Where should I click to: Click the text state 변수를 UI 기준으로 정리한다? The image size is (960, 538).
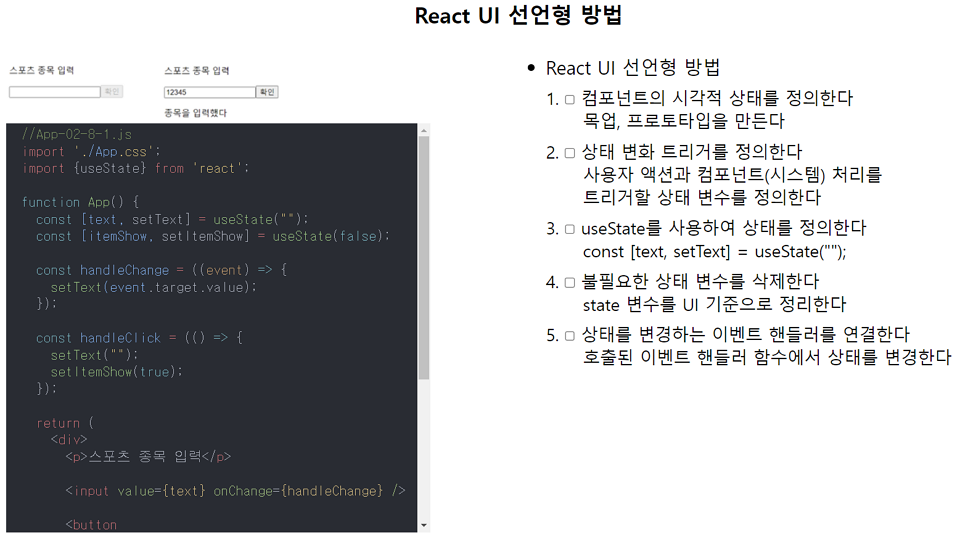pos(714,305)
